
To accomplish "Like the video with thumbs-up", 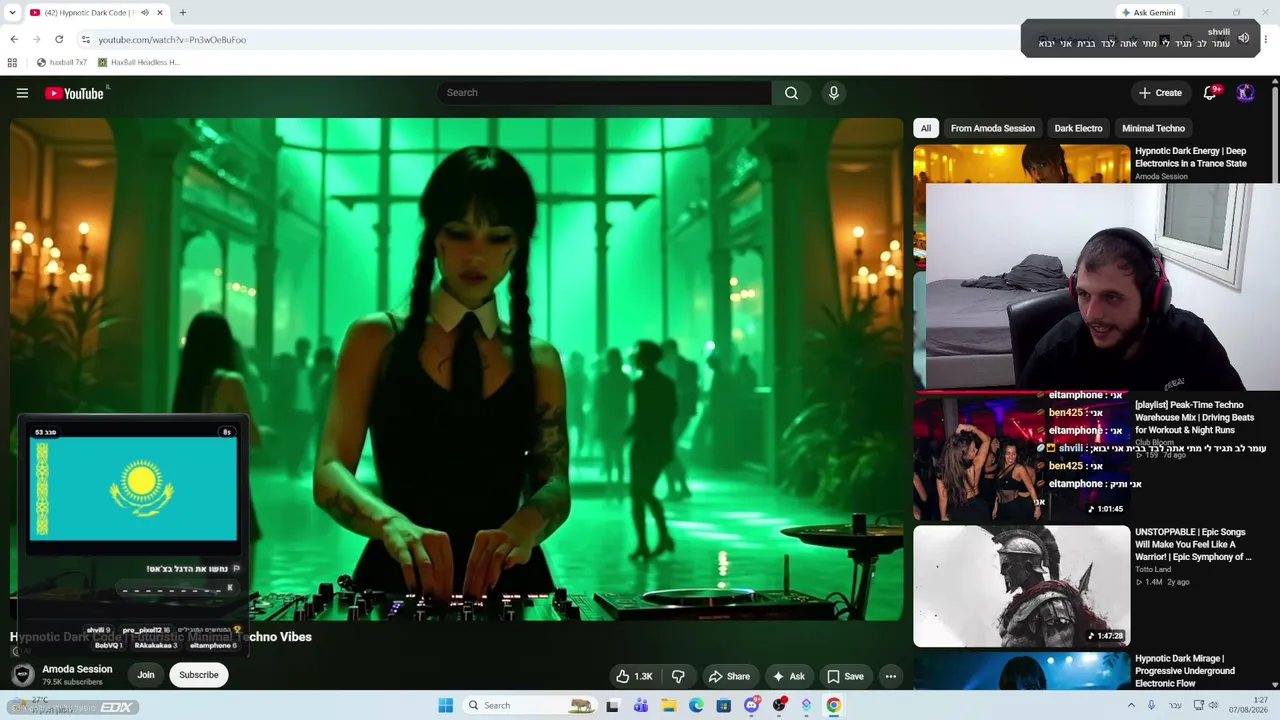I will [634, 676].
